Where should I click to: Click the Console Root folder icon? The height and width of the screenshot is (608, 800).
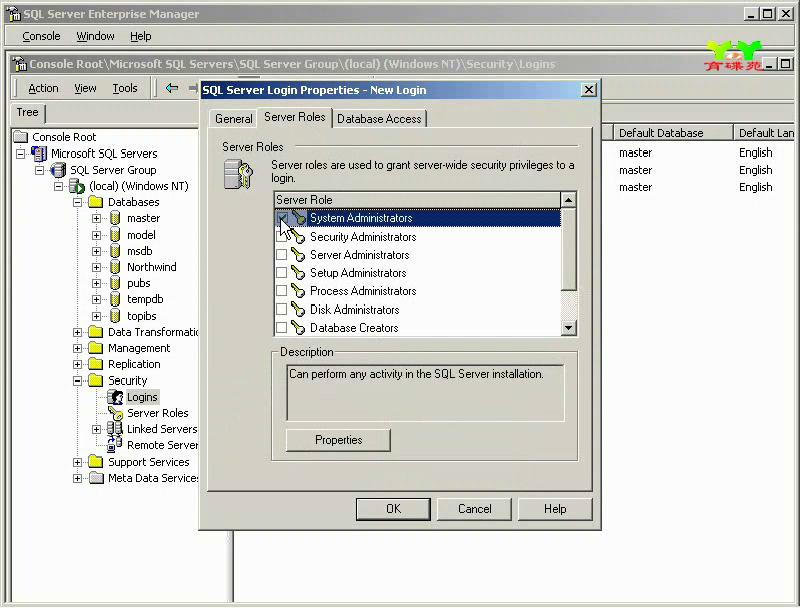(x=20, y=137)
